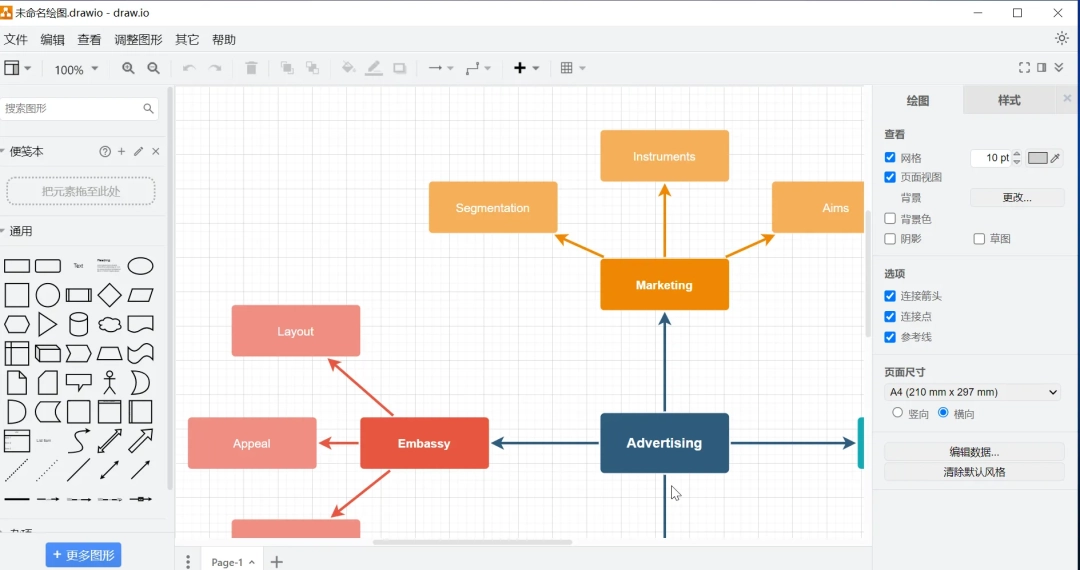Click the line color pencil icon
Image resolution: width=1080 pixels, height=570 pixels.
374,68
